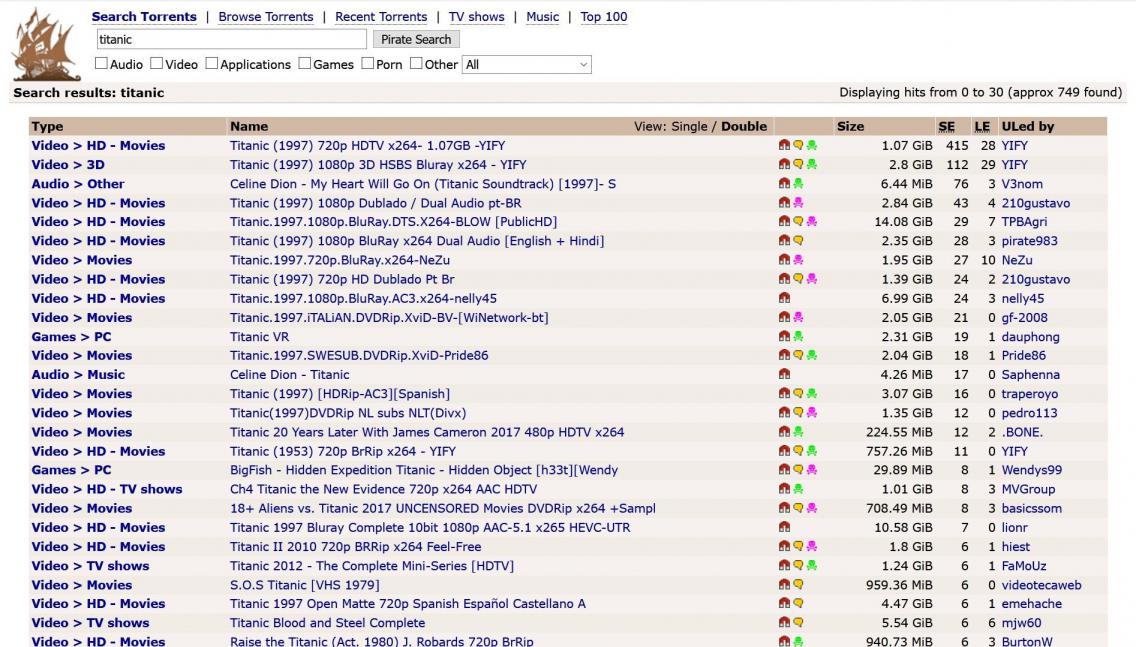1136x647 pixels.
Task: Click magnet icon in the lionr row
Action: click(784, 527)
